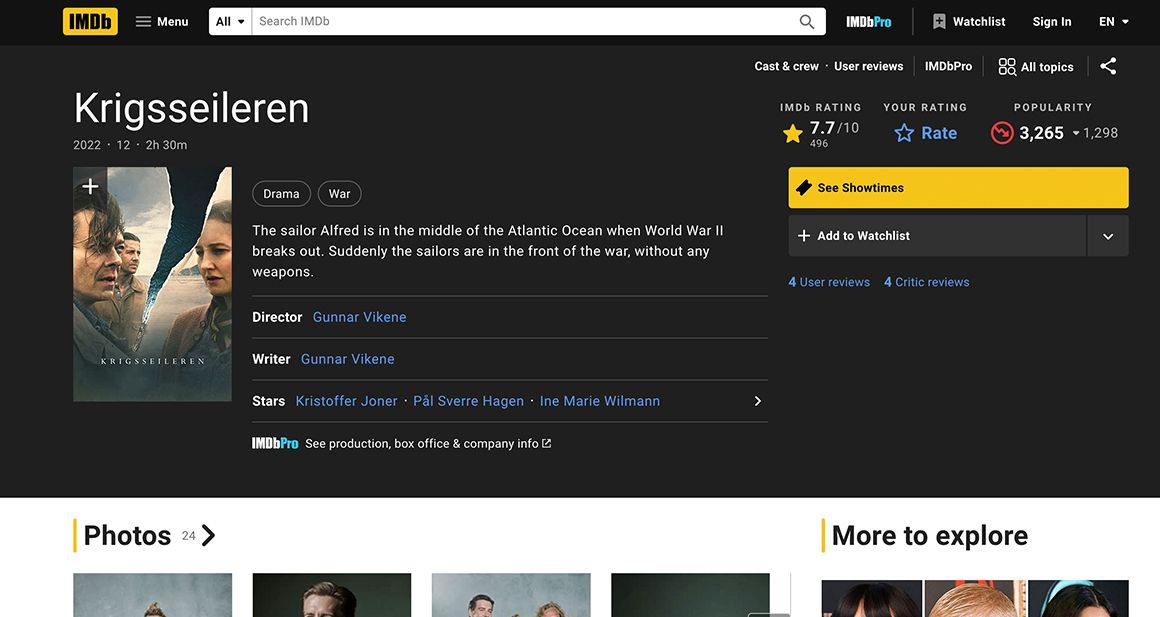Open the second photo thumbnail
Screen dimensions: 1160x617
[331, 595]
